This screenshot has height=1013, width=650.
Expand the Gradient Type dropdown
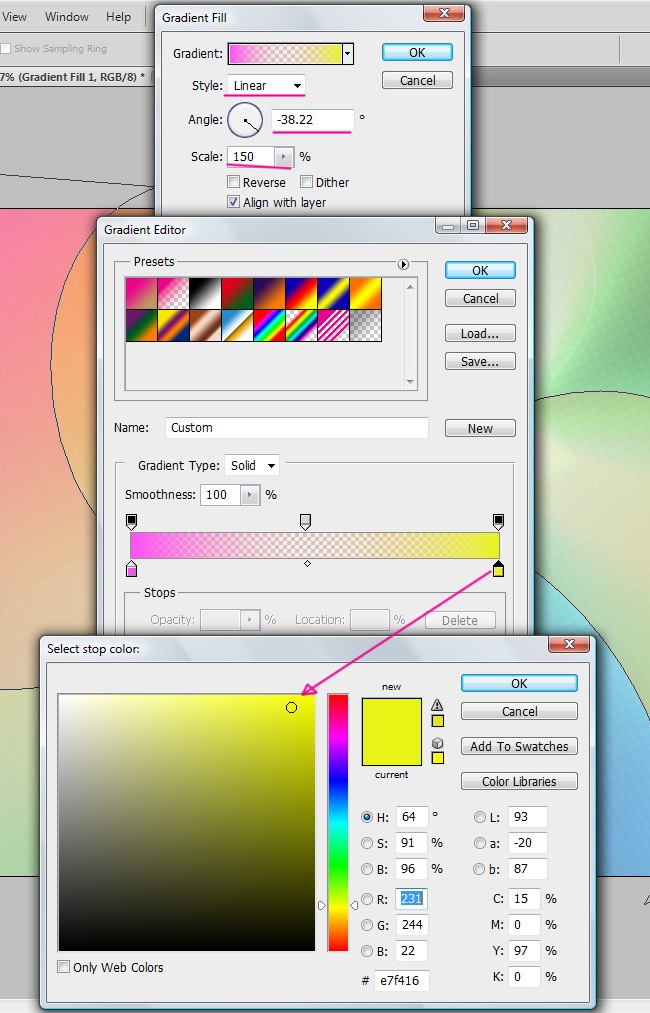tap(253, 465)
